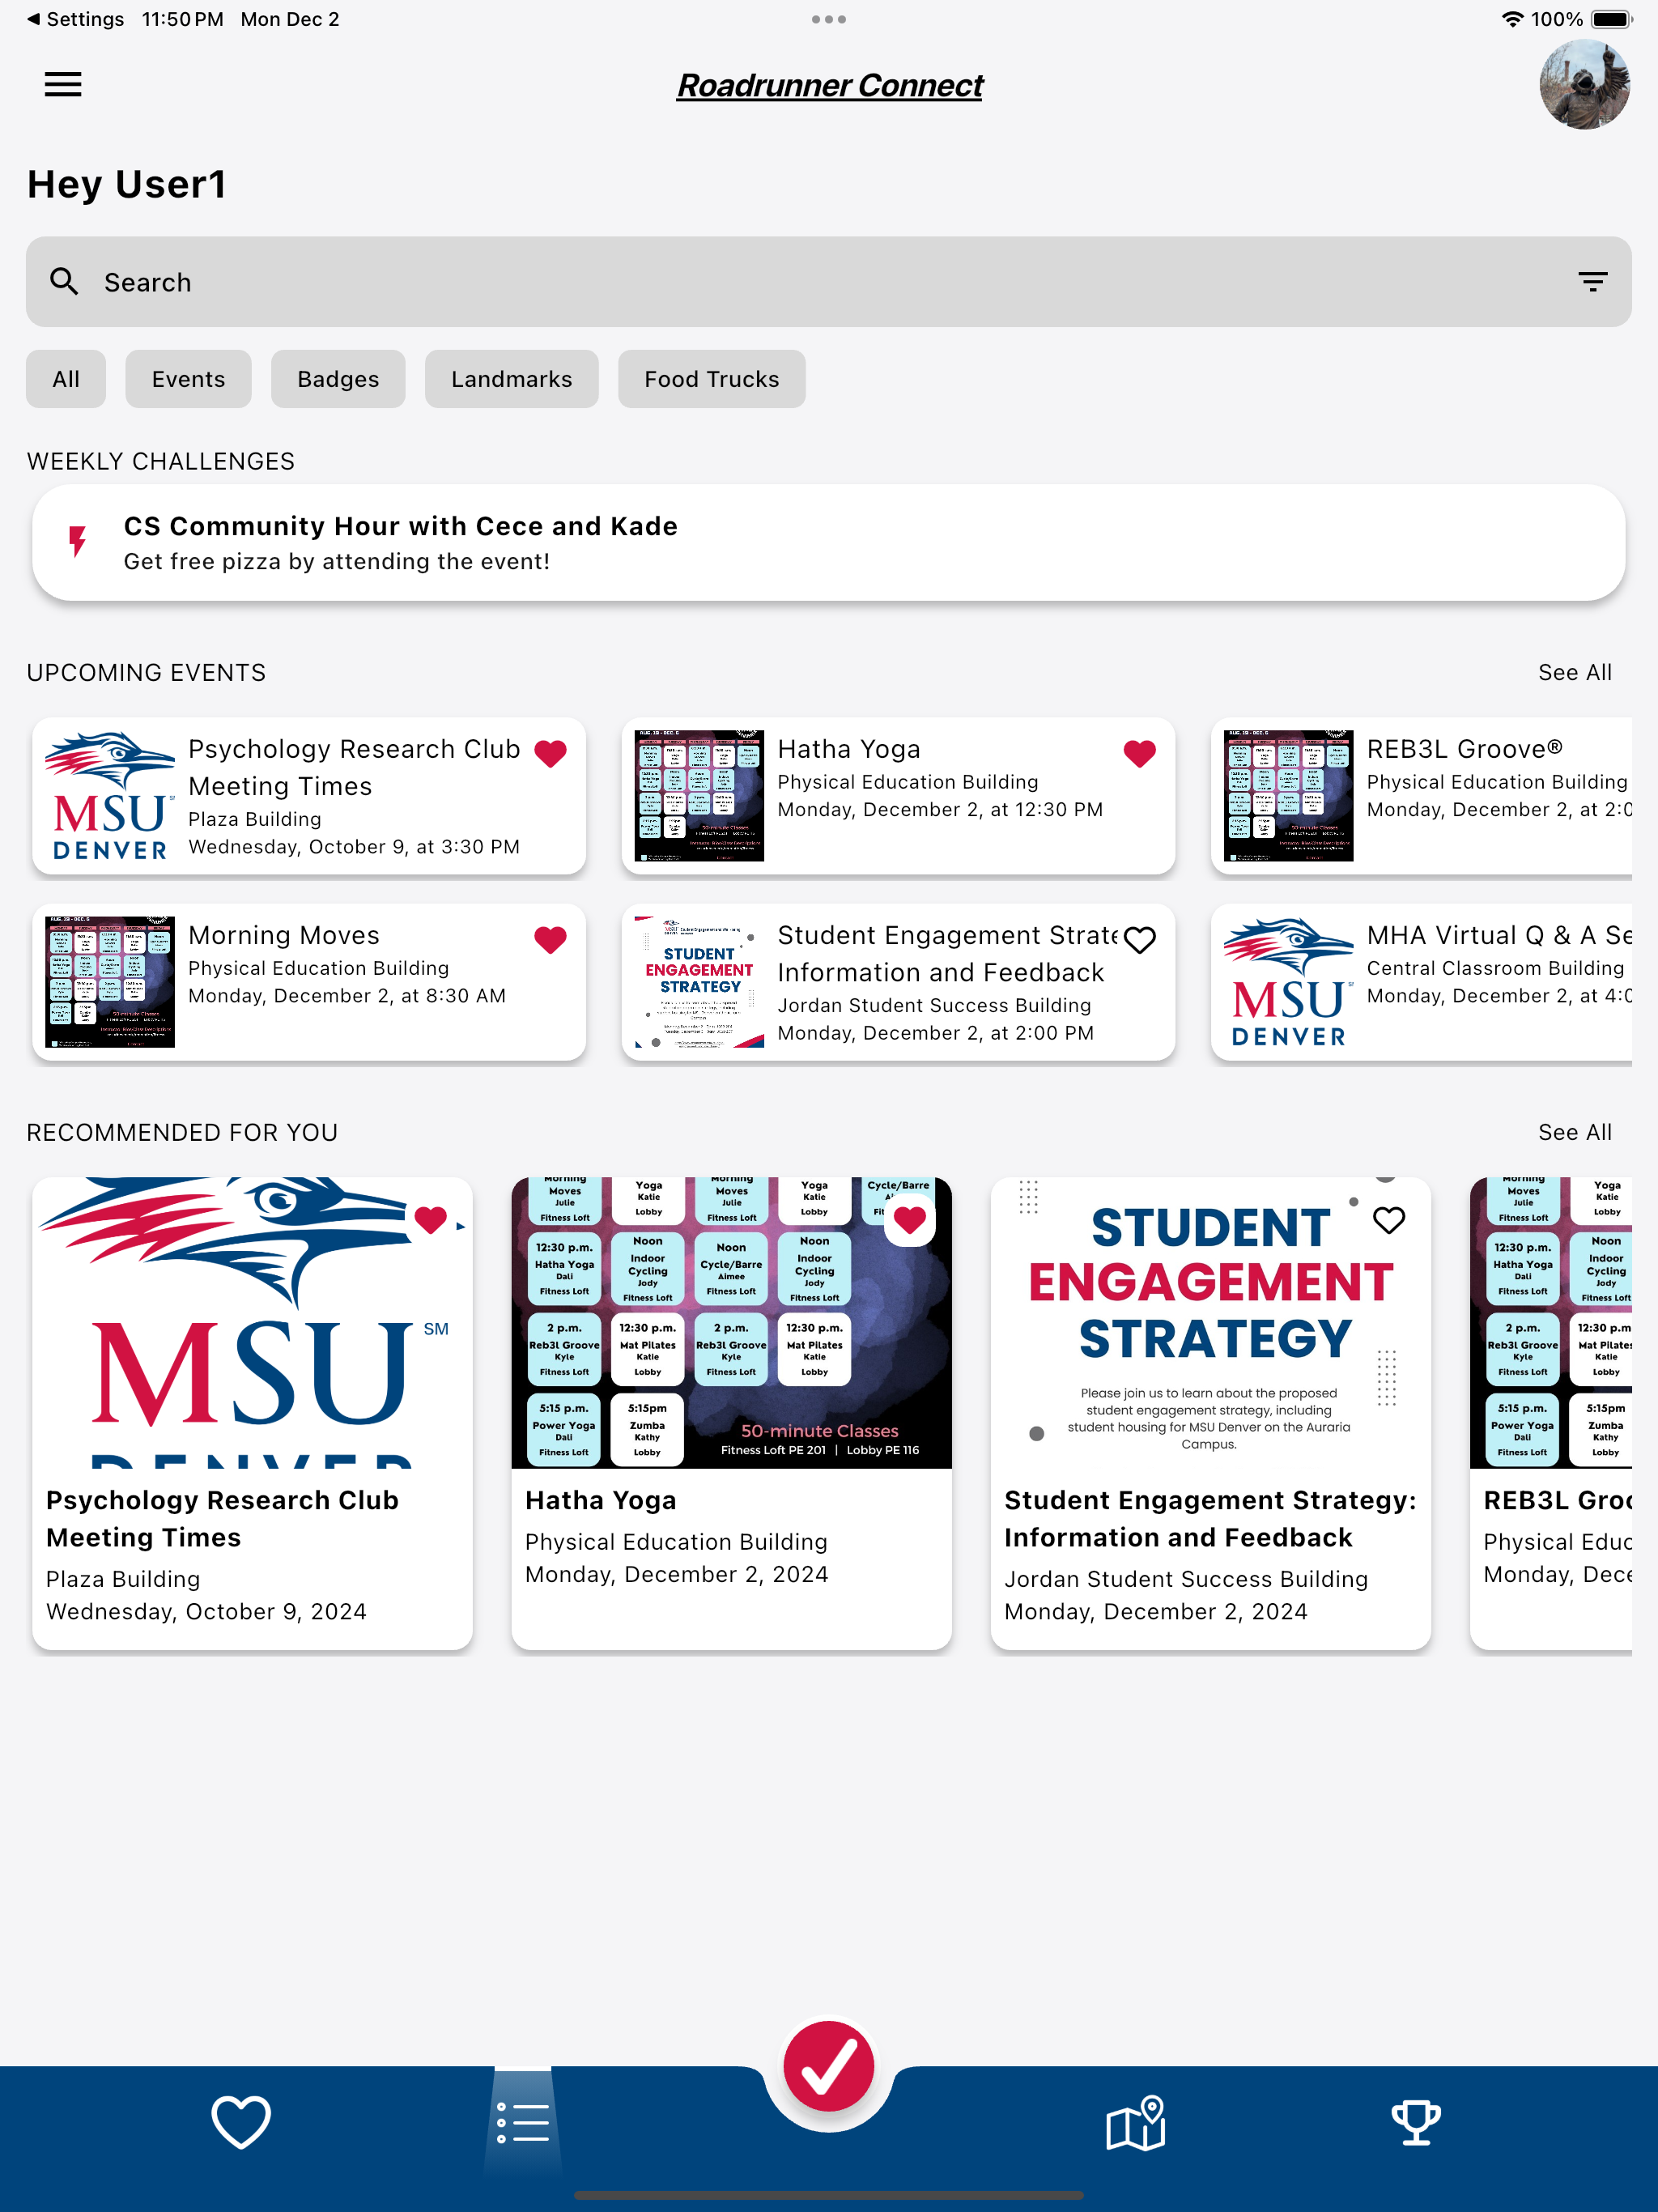Unfavorite Psychology Research Club recommended card
Viewport: 1658px width, 2212px height.
431,1220
